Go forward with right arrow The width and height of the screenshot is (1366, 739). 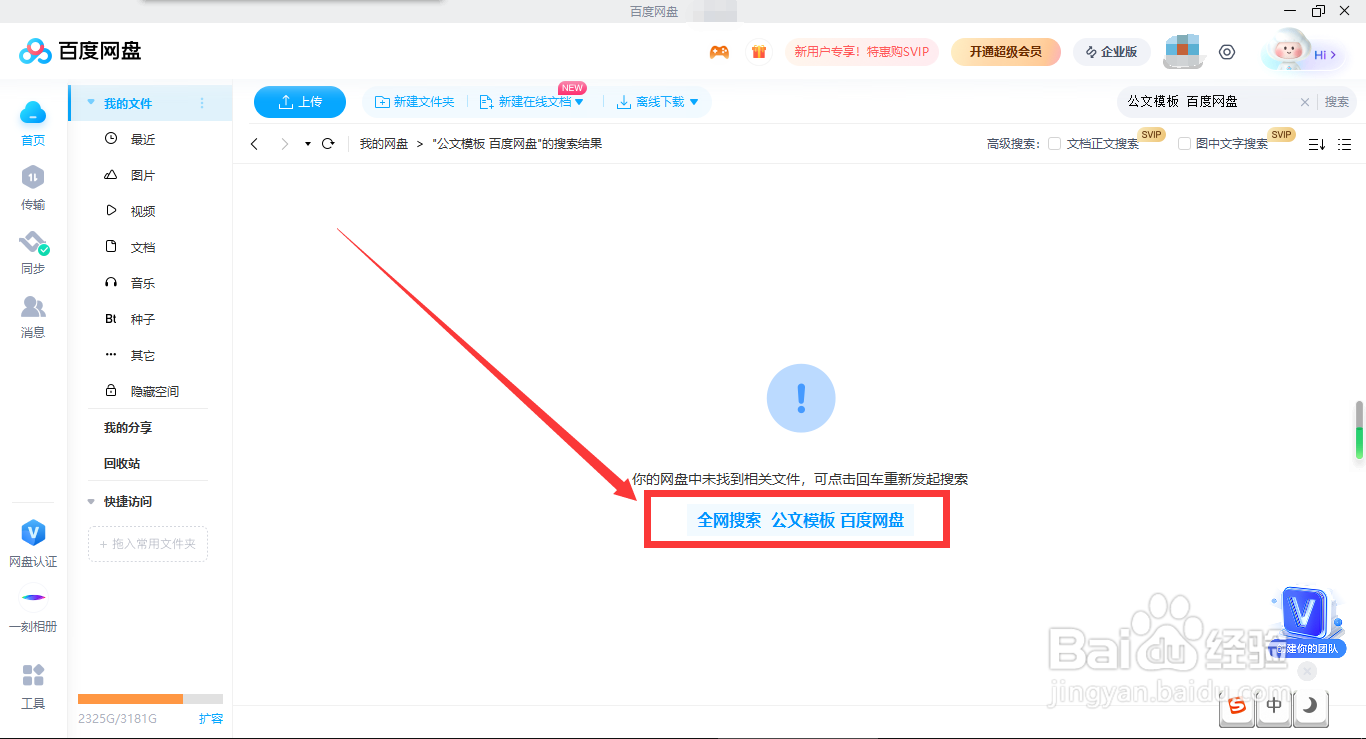285,144
